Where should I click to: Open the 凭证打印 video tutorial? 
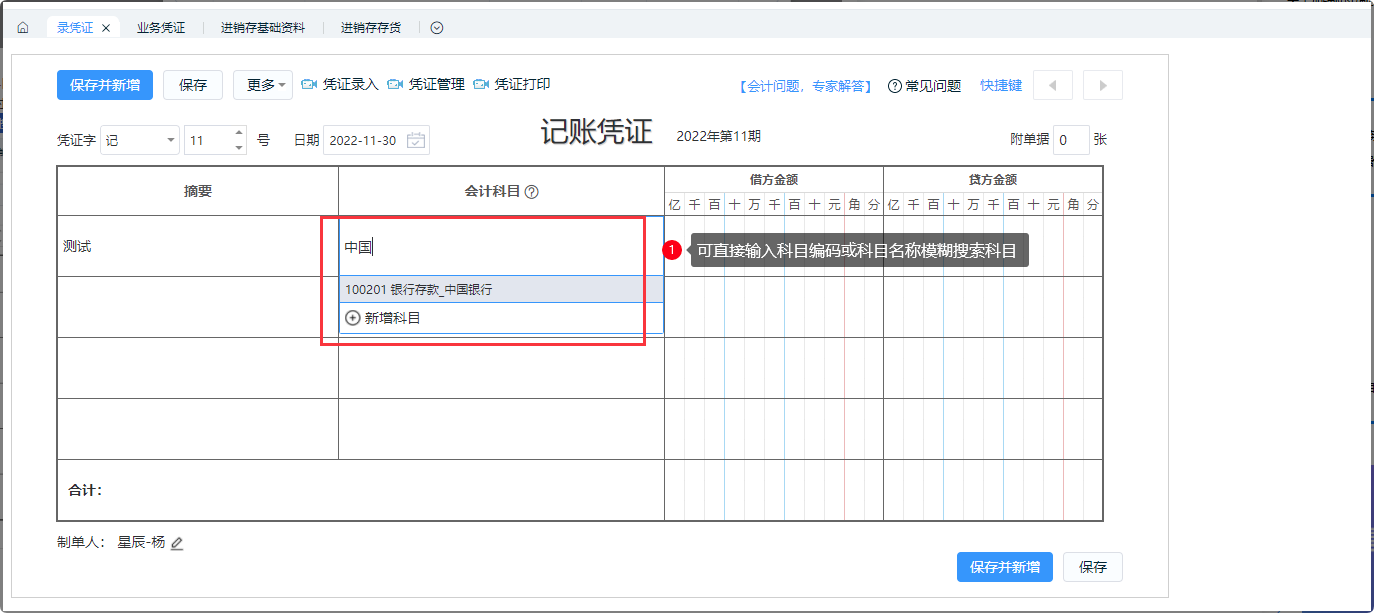(x=512, y=85)
